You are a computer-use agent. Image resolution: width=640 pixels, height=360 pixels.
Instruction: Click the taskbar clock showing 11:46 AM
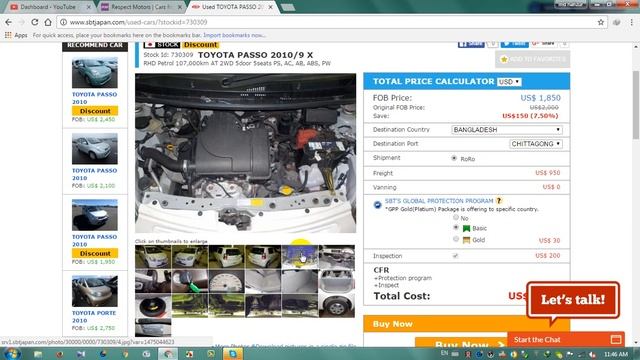tap(616, 354)
